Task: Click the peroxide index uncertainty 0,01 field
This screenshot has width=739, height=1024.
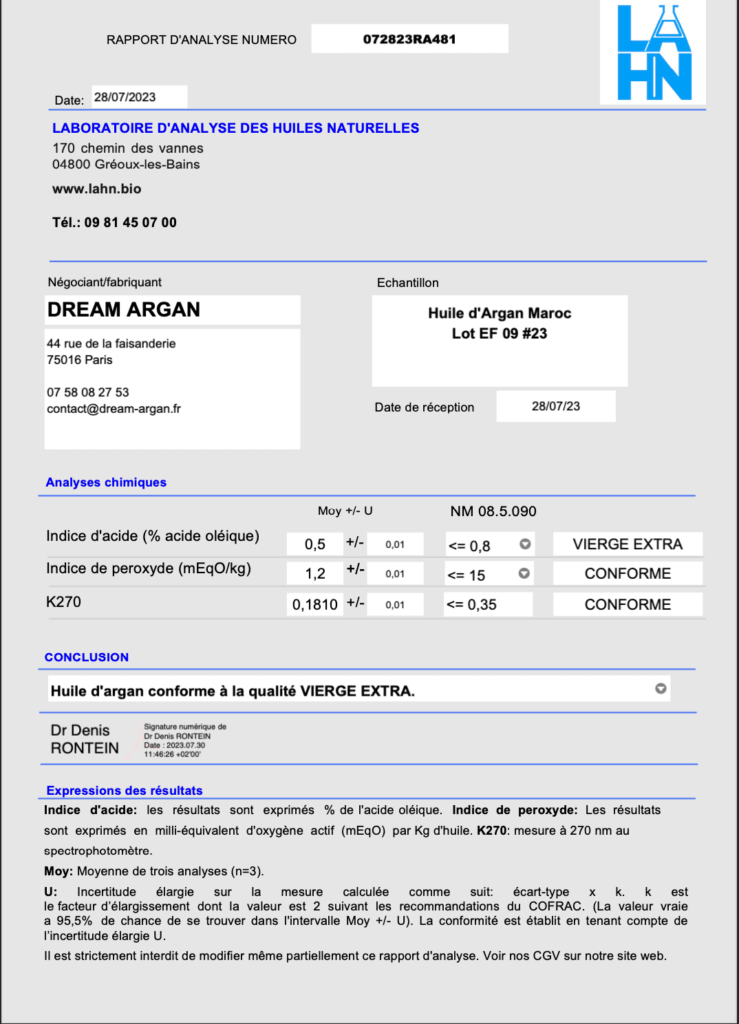Action: 395,574
